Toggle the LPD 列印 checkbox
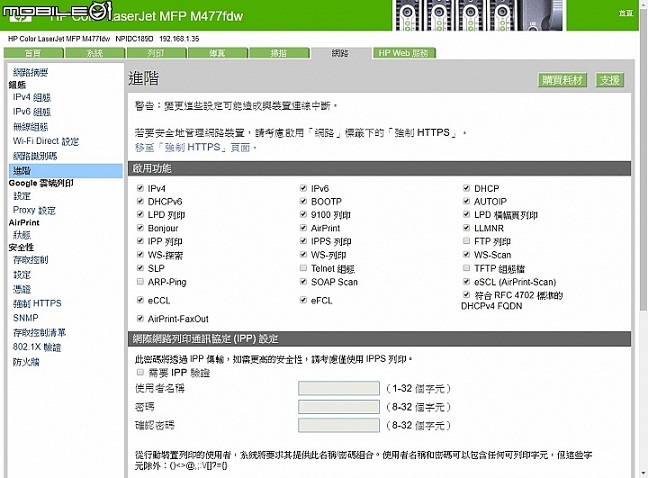 point(140,214)
